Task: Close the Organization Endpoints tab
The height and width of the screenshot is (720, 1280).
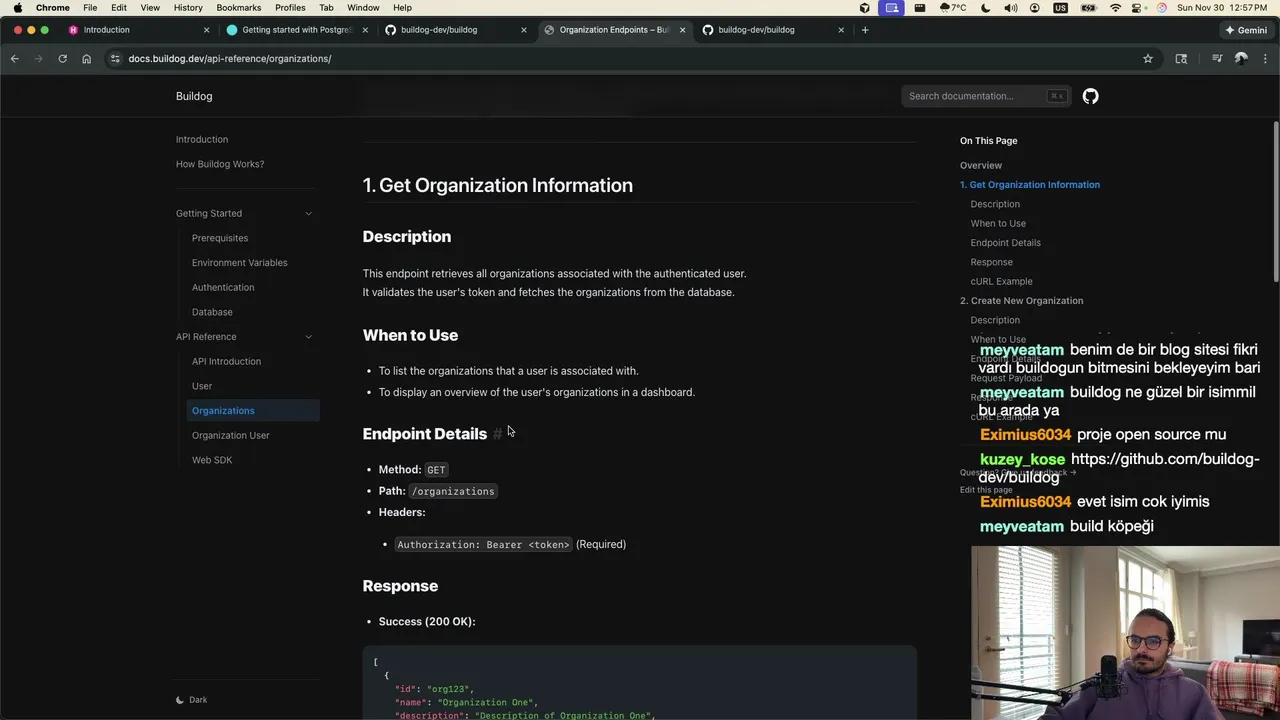Action: tap(683, 30)
